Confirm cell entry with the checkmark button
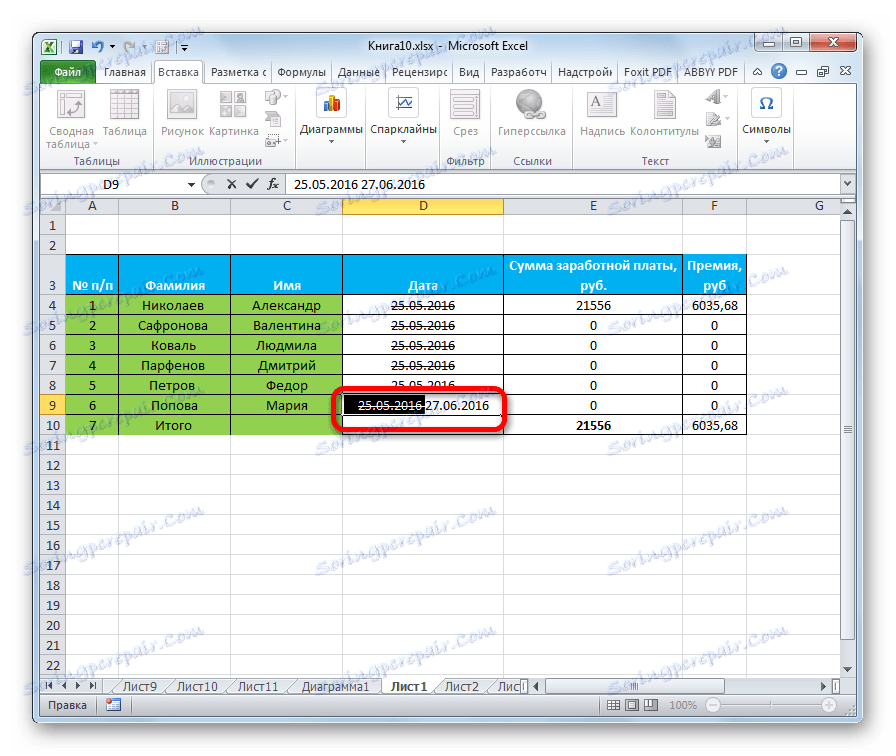This screenshot has width=896, height=756. (x=250, y=184)
